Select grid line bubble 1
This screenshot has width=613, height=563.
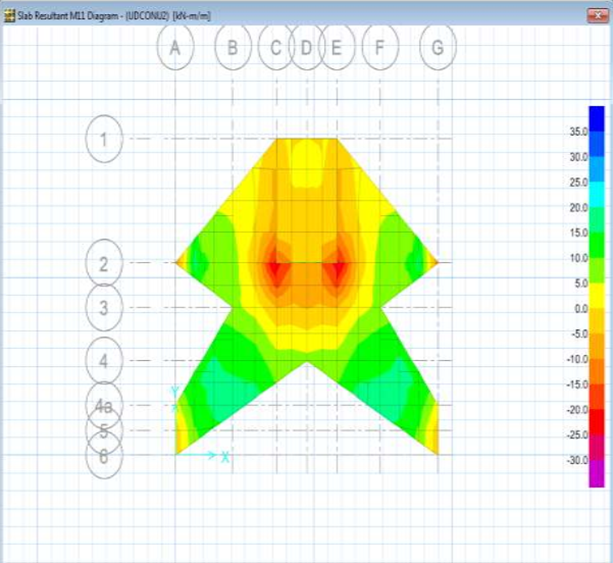(104, 139)
